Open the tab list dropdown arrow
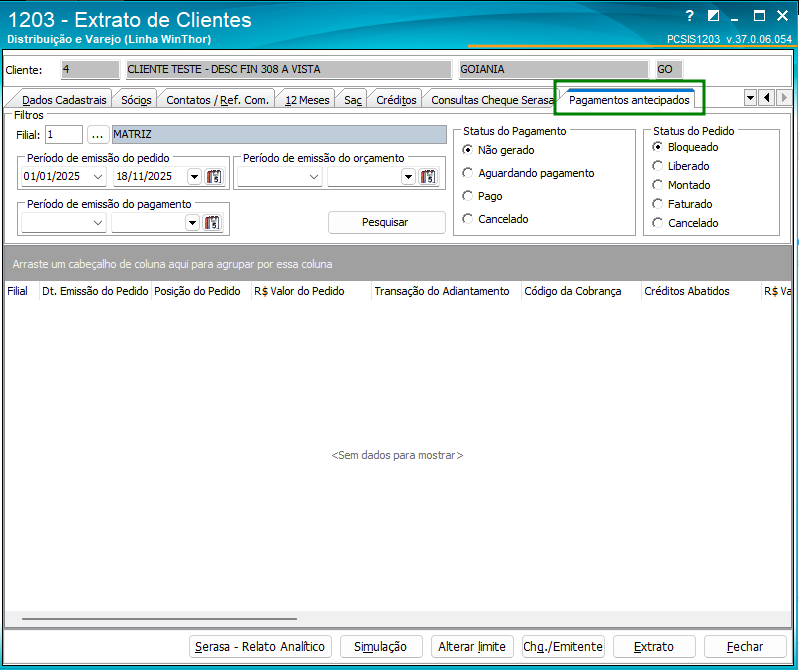Screen dimensions: 799x670 pos(750,97)
